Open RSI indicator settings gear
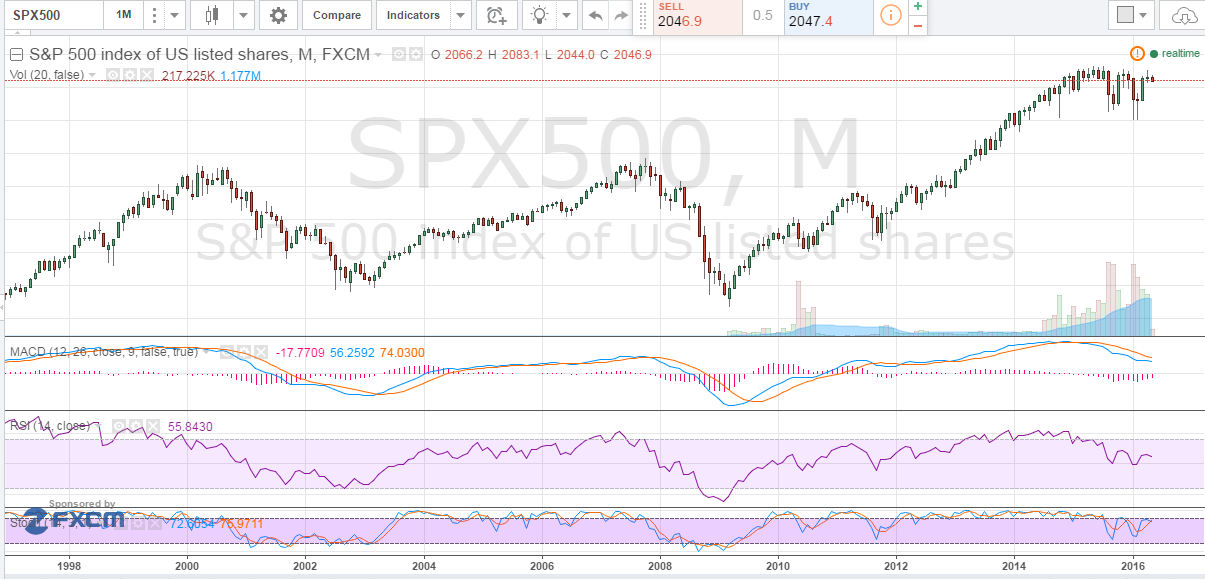This screenshot has width=1205, height=580. [135, 426]
